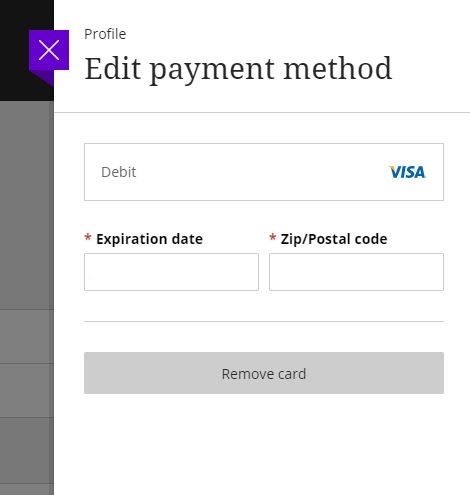Click the Edit payment method heading
Viewport: 470px width, 495px height.
[238, 69]
